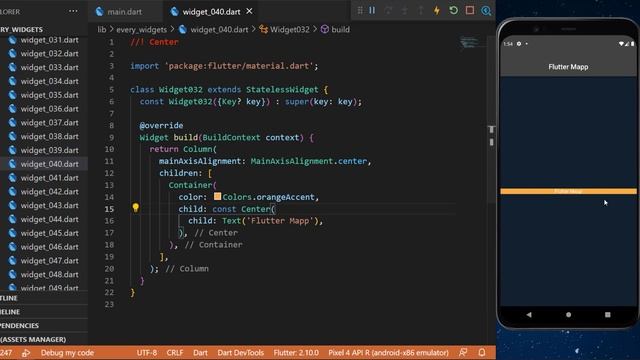Restart debugging with green restart icon
640x360 pixels.
point(453,11)
